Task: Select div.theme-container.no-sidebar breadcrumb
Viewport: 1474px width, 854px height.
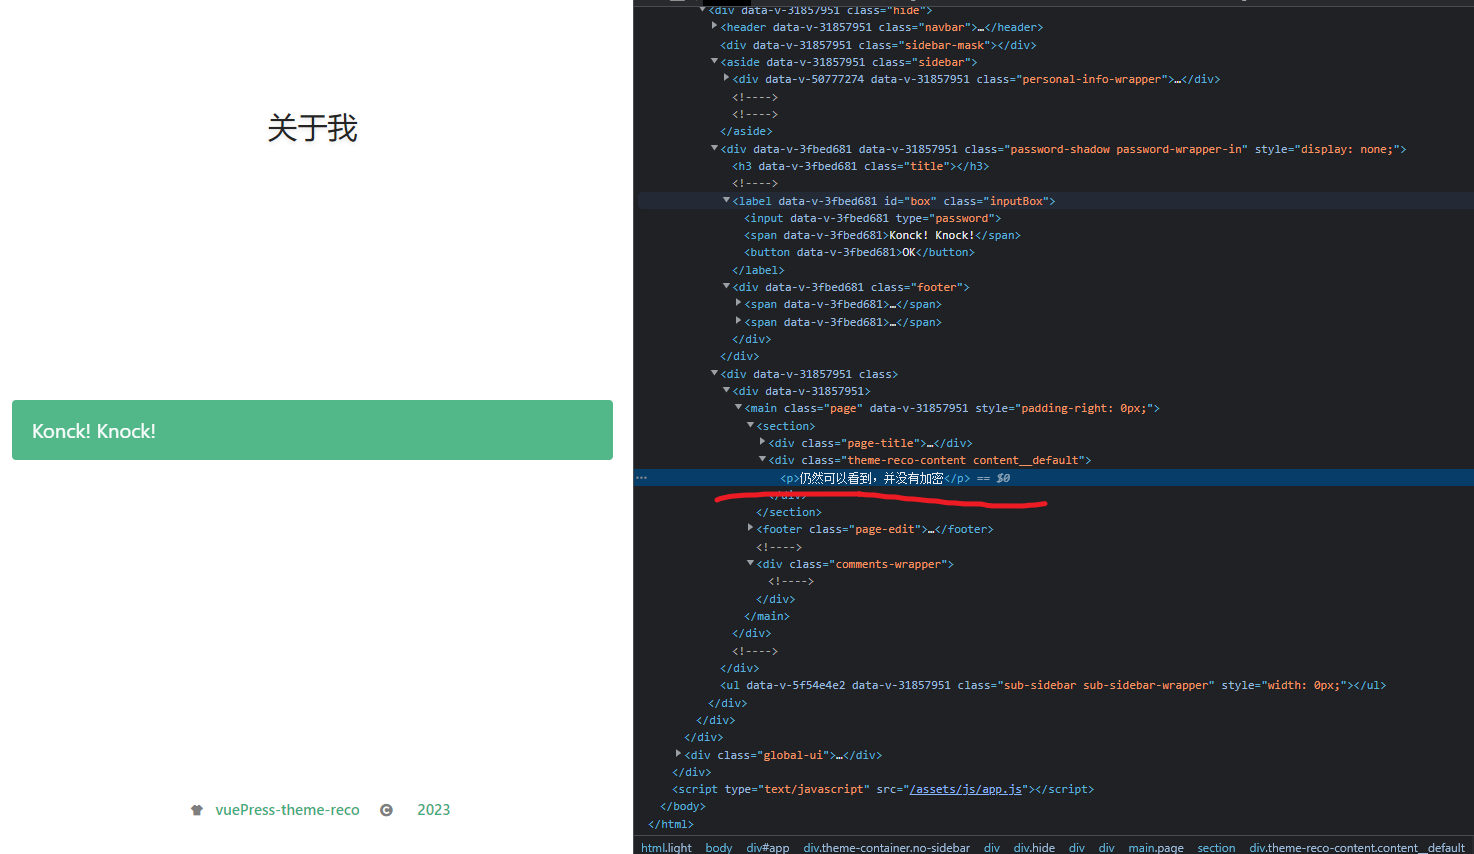Action: 886,847
